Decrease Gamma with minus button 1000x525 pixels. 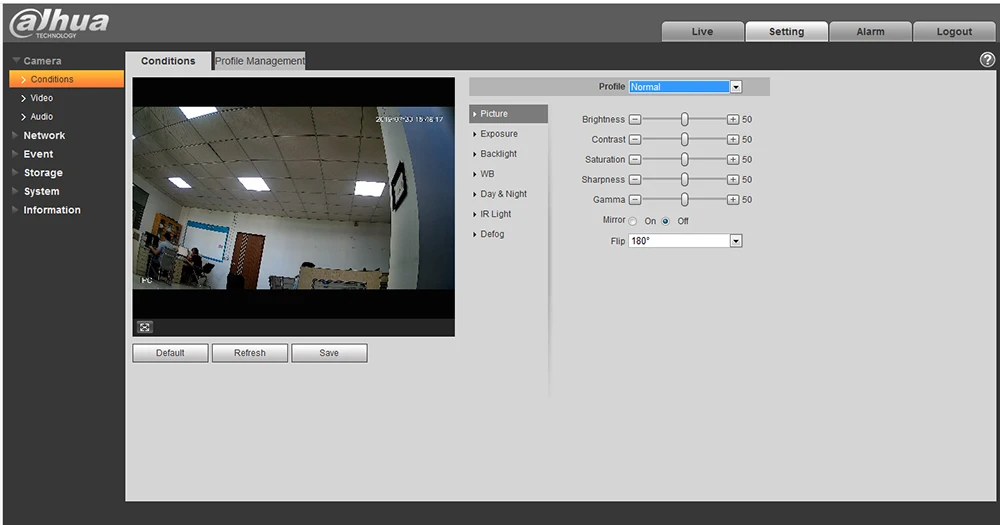(635, 200)
